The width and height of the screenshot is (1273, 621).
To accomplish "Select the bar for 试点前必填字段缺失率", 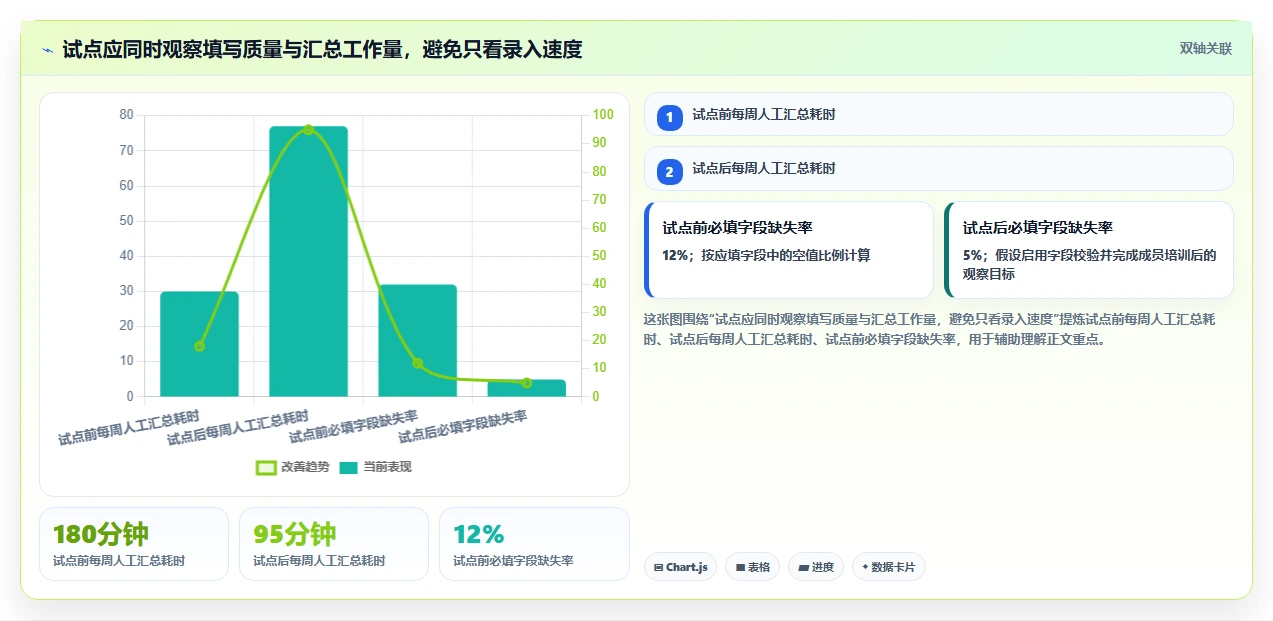I will (x=417, y=341).
